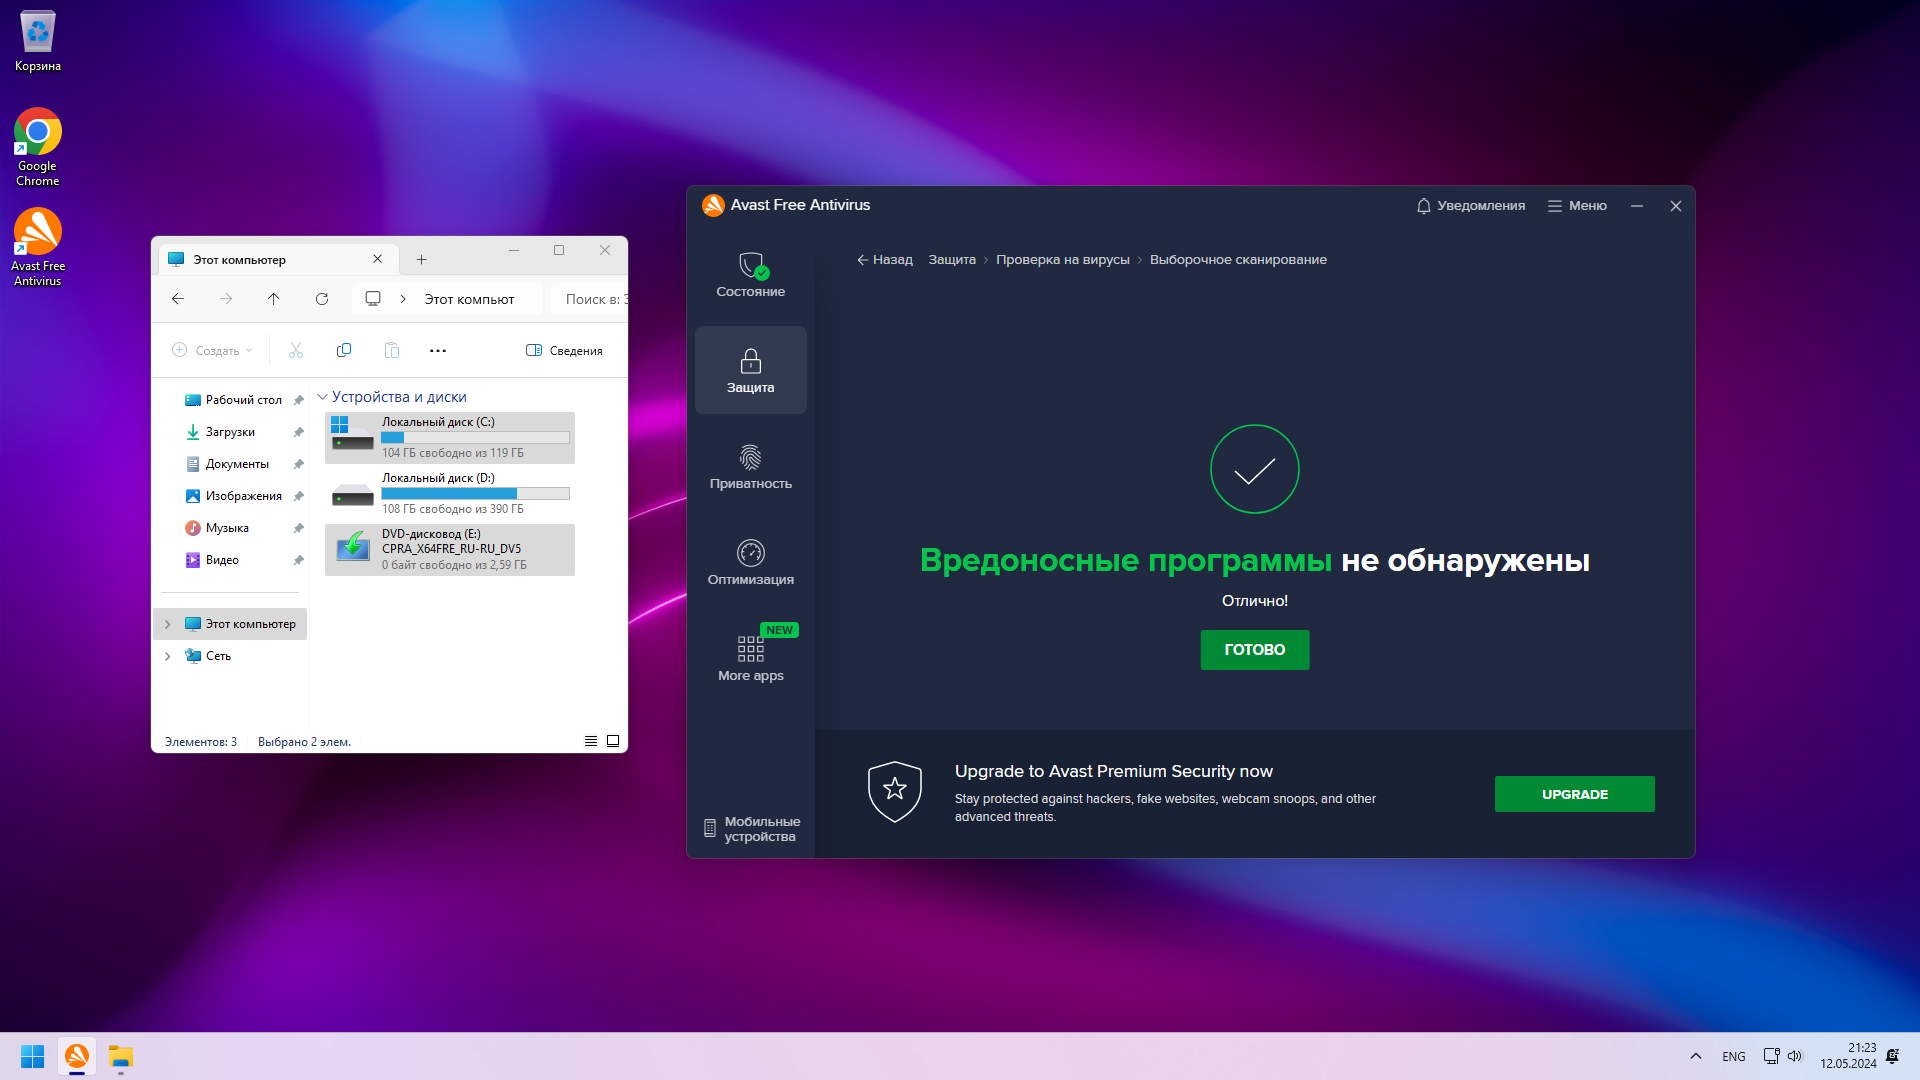Open Мобильные устройства at sidebar bottom

click(751, 829)
